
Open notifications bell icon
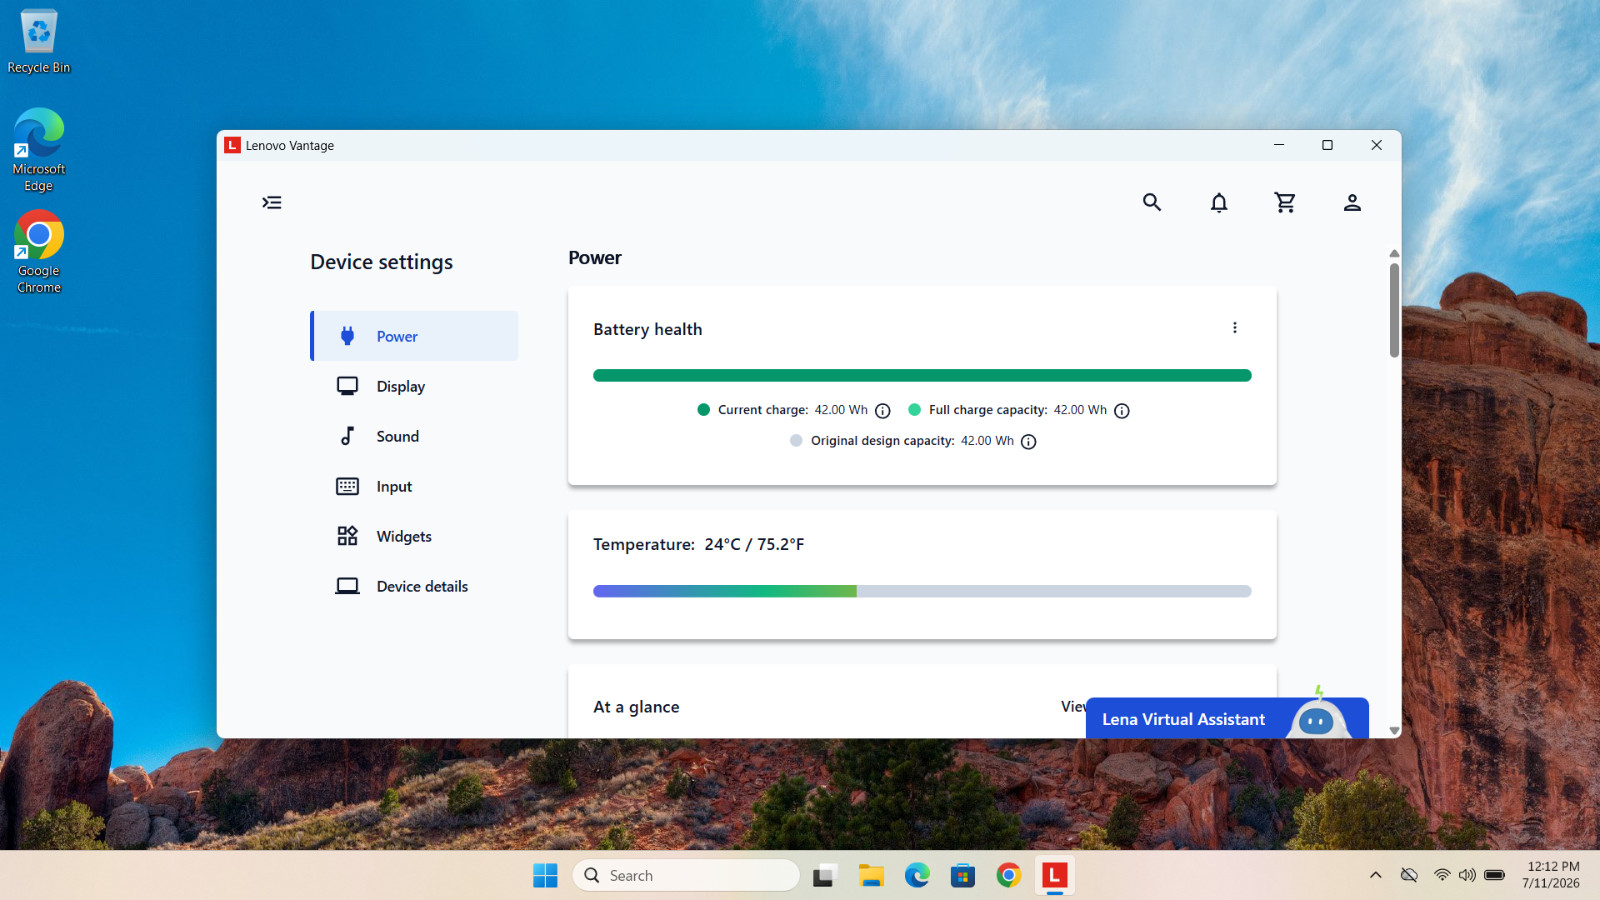click(1219, 203)
